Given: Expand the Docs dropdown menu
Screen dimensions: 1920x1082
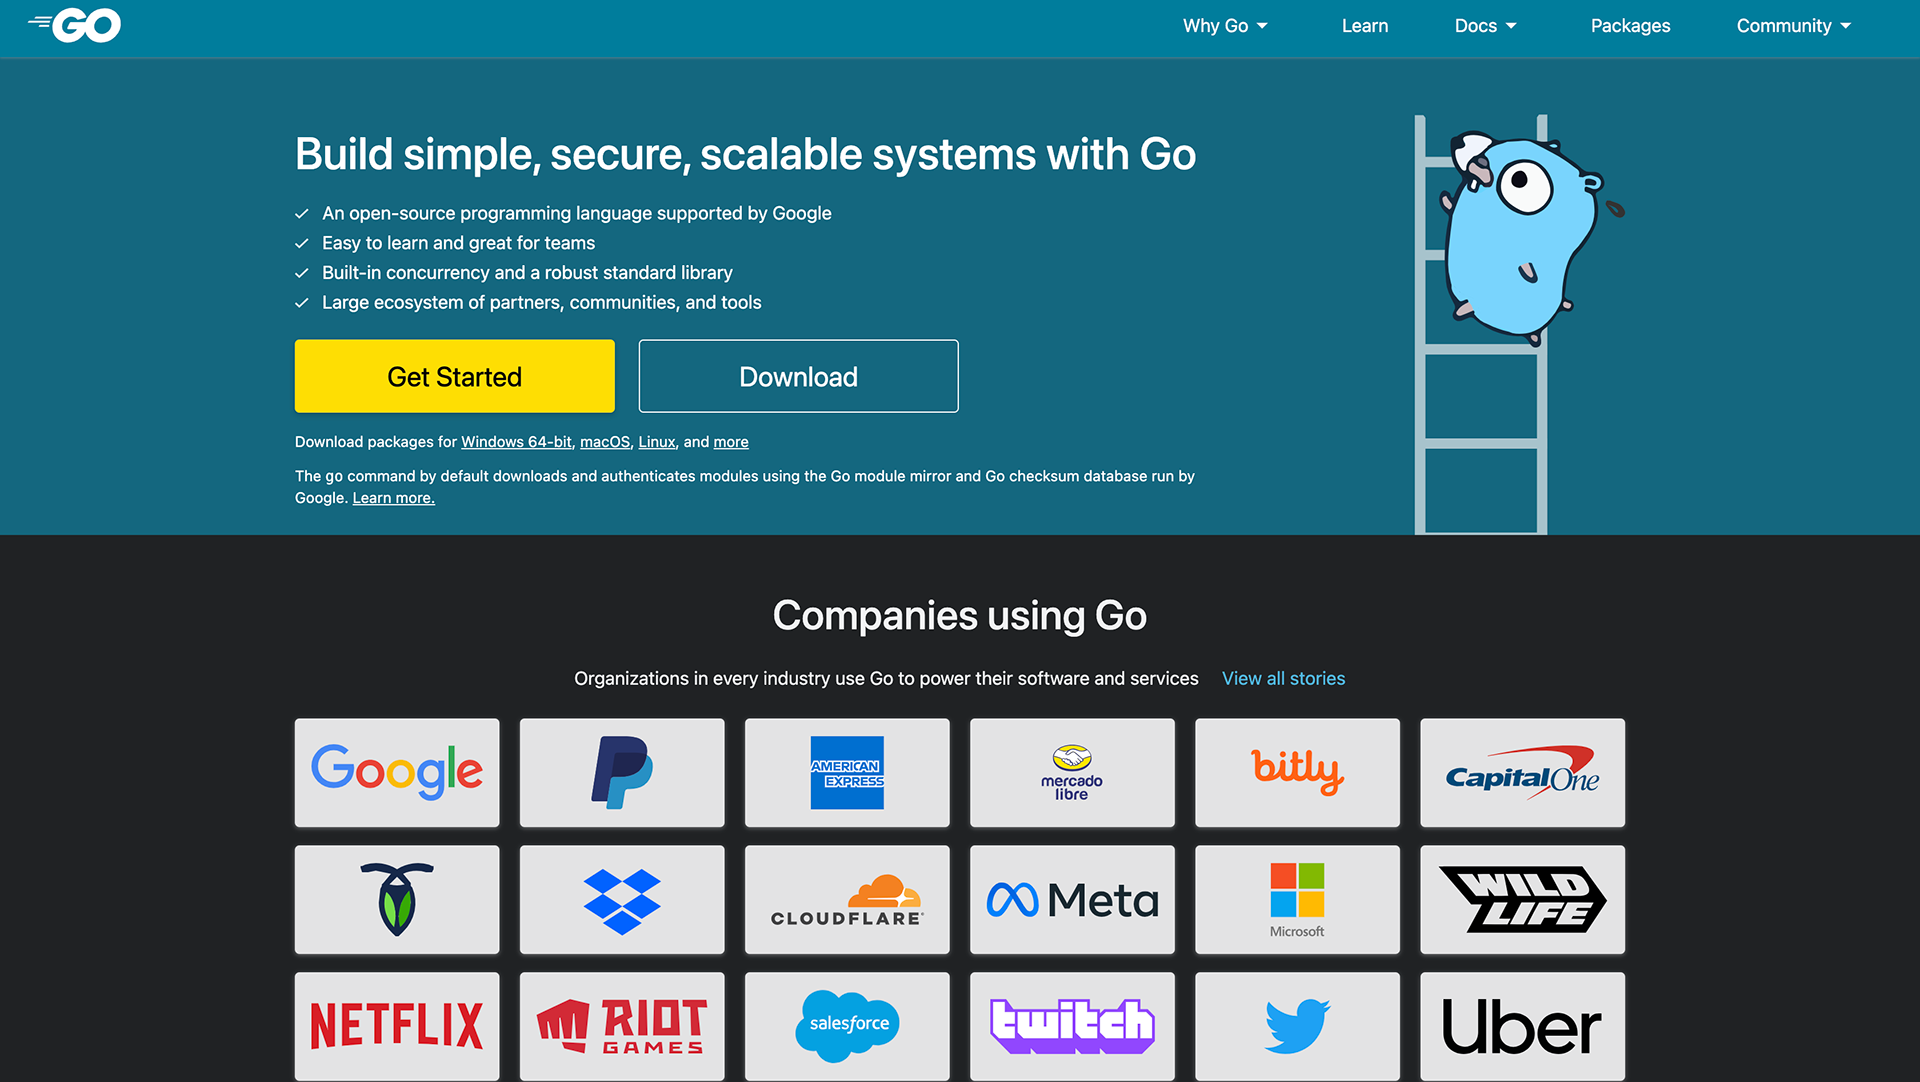Looking at the screenshot, I should (1485, 26).
